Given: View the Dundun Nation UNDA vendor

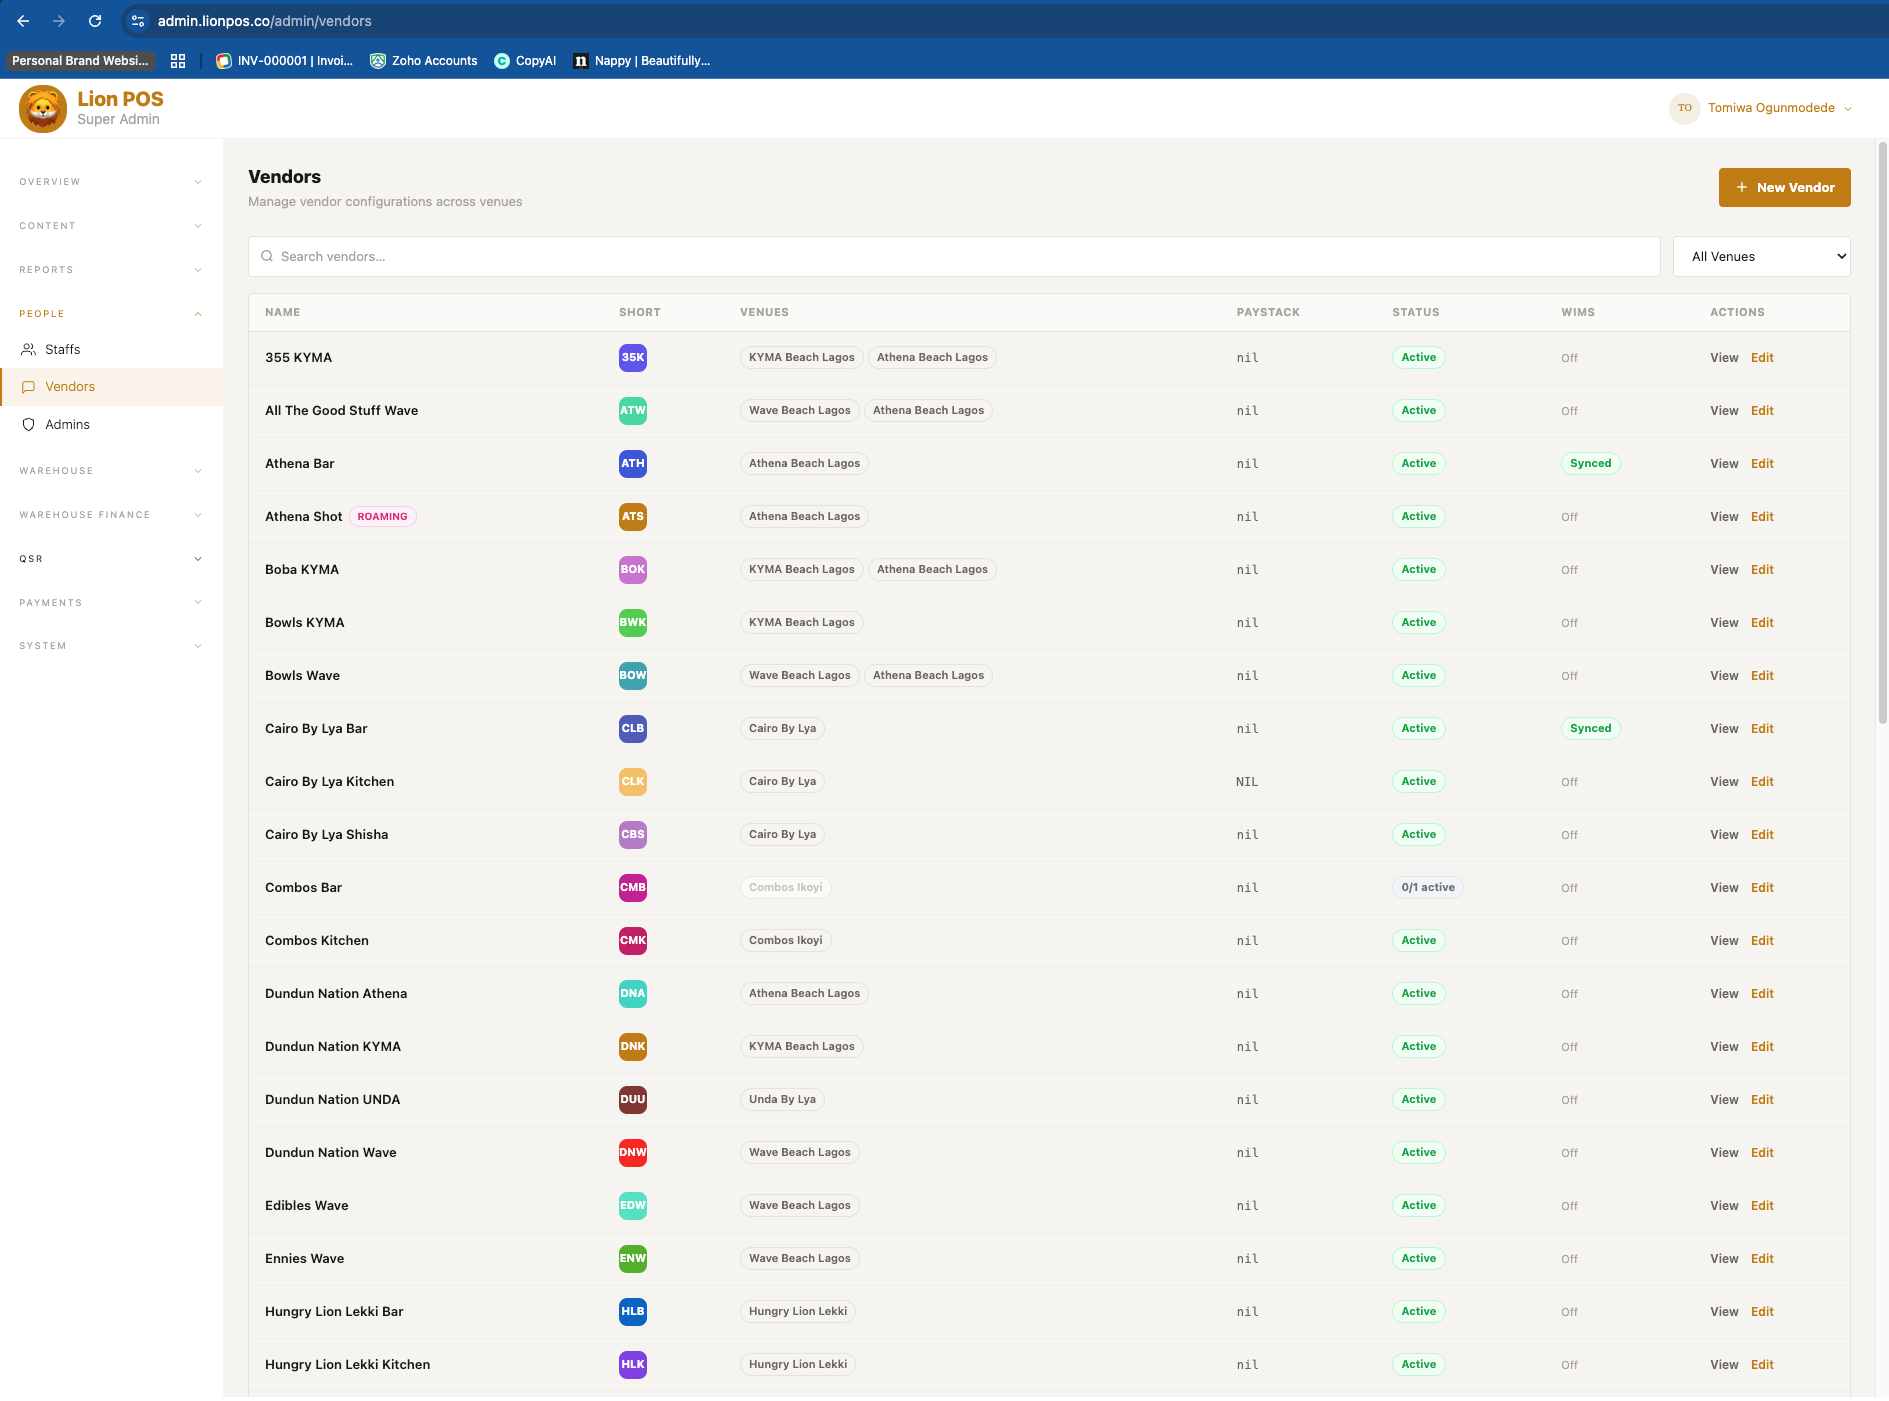Looking at the screenshot, I should (x=1724, y=1100).
